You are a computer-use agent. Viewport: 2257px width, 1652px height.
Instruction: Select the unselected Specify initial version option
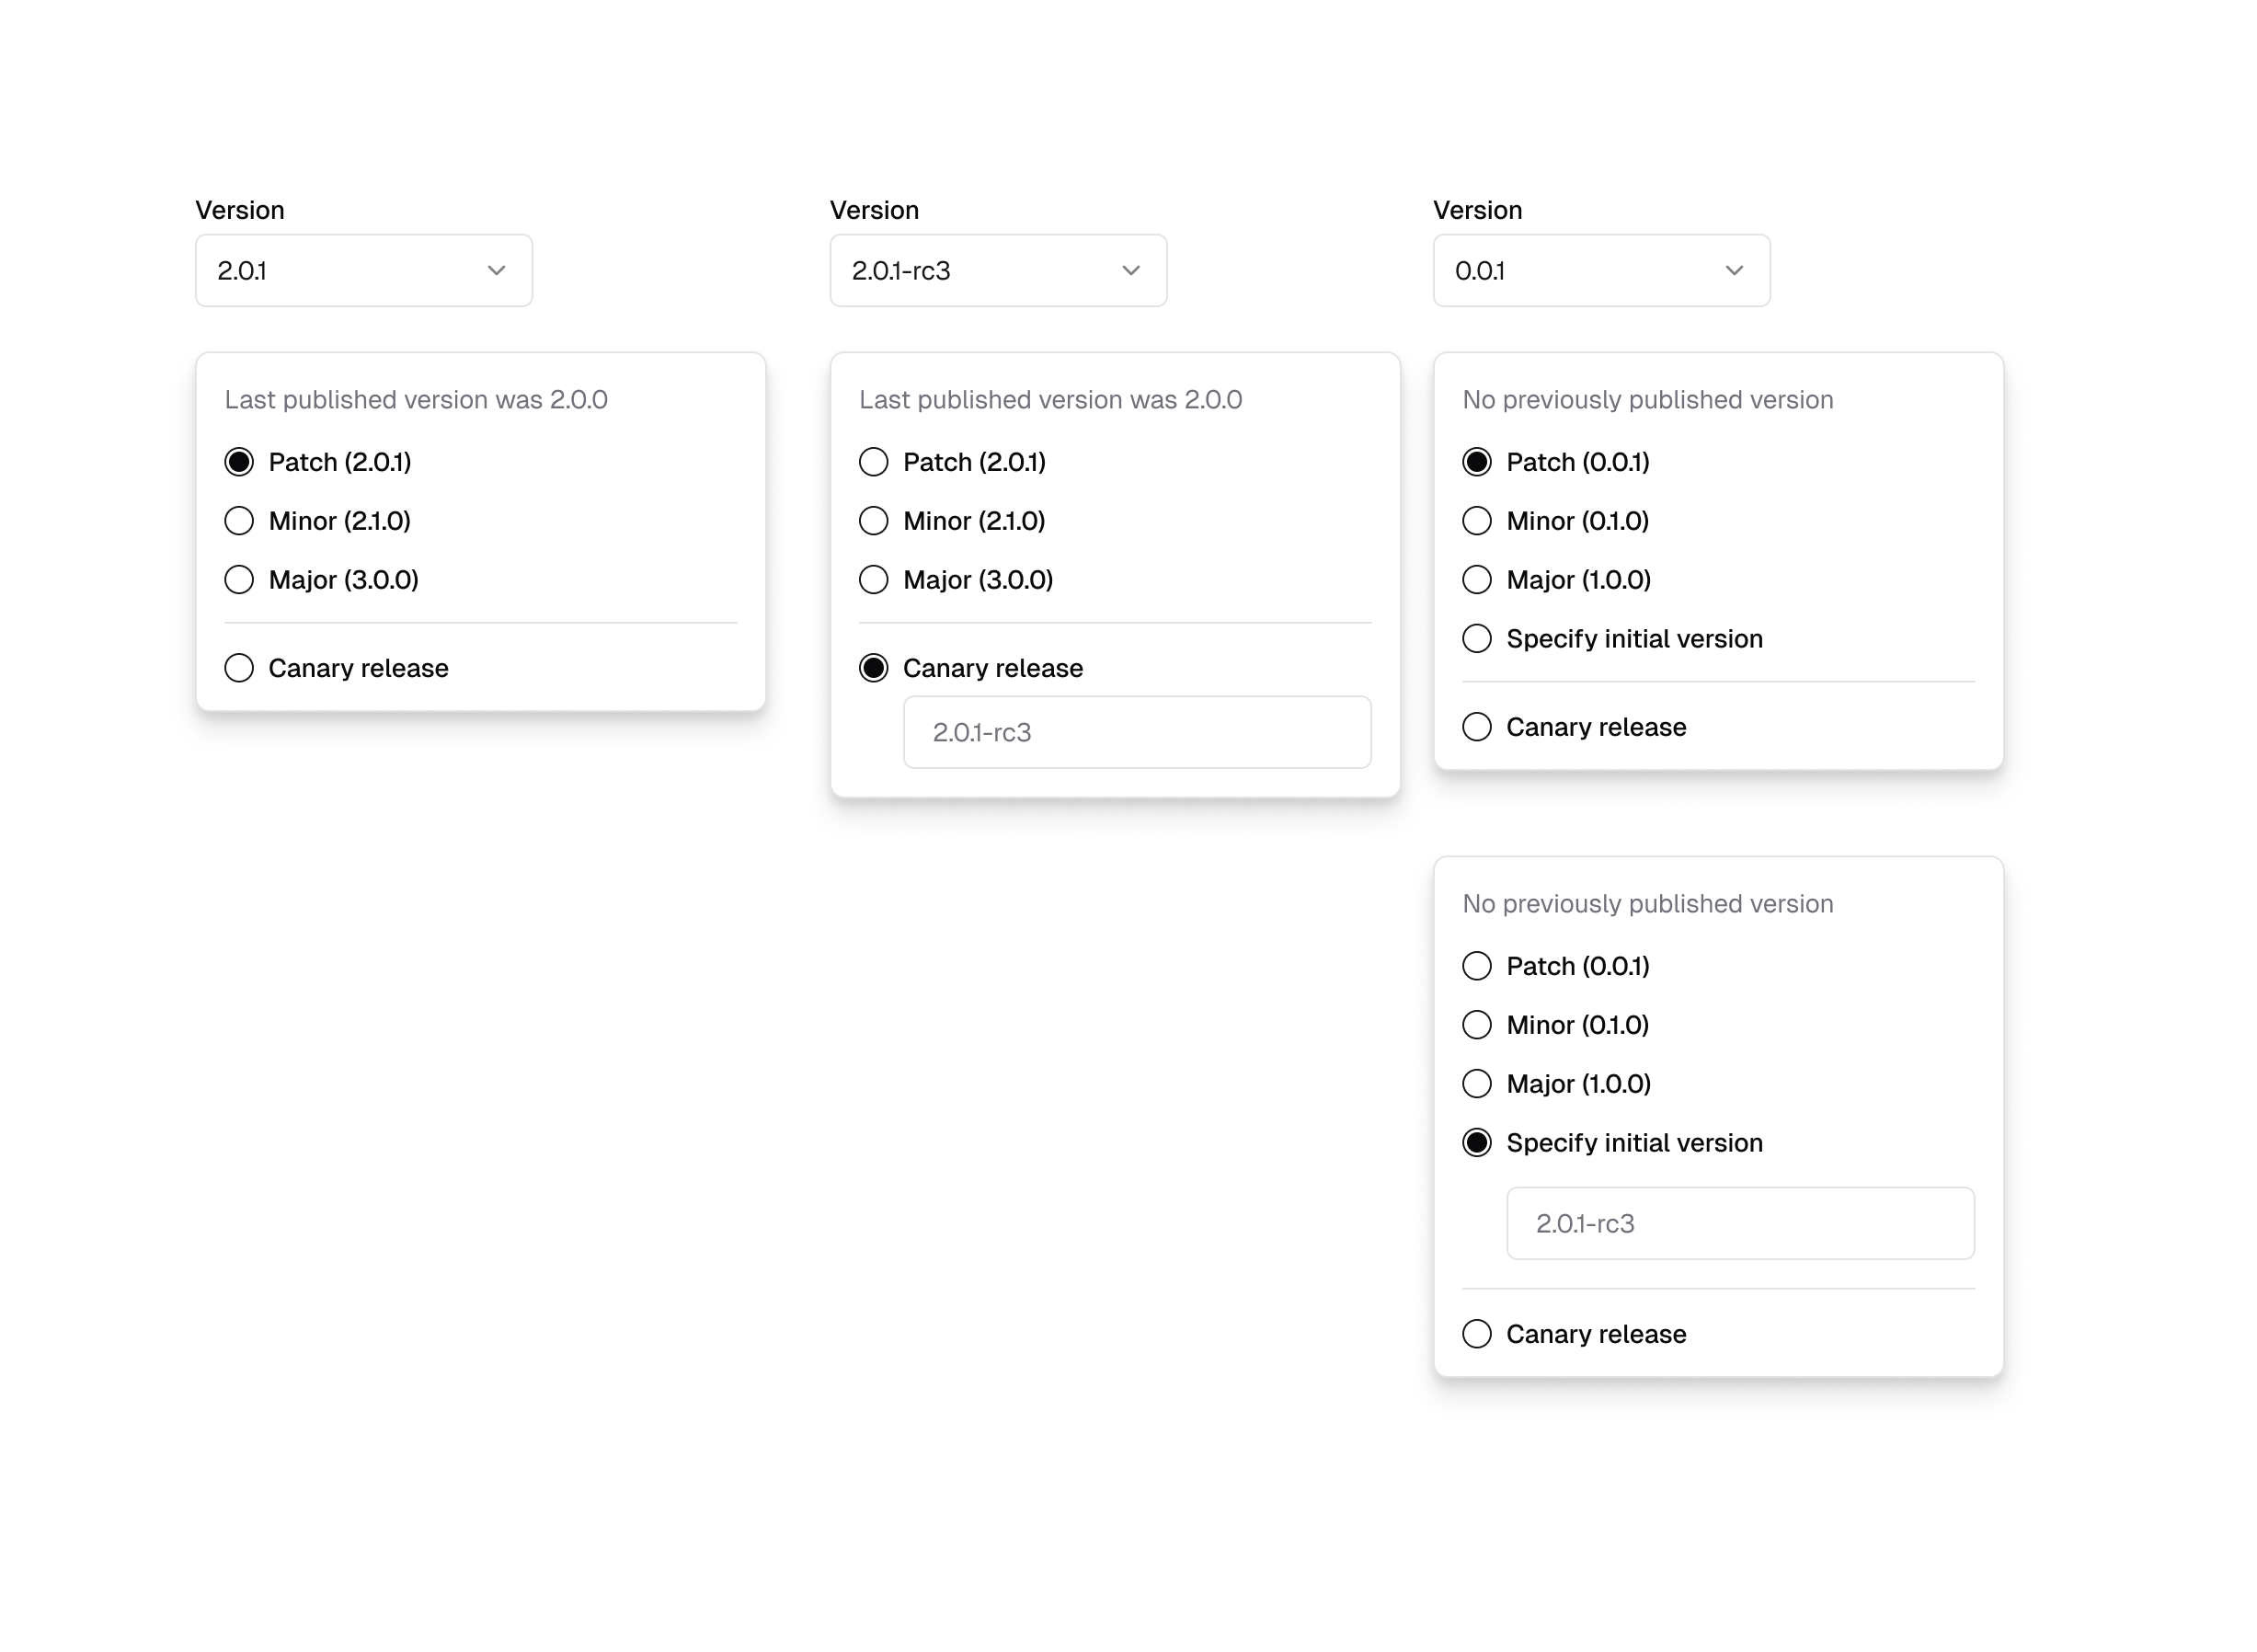[1476, 639]
